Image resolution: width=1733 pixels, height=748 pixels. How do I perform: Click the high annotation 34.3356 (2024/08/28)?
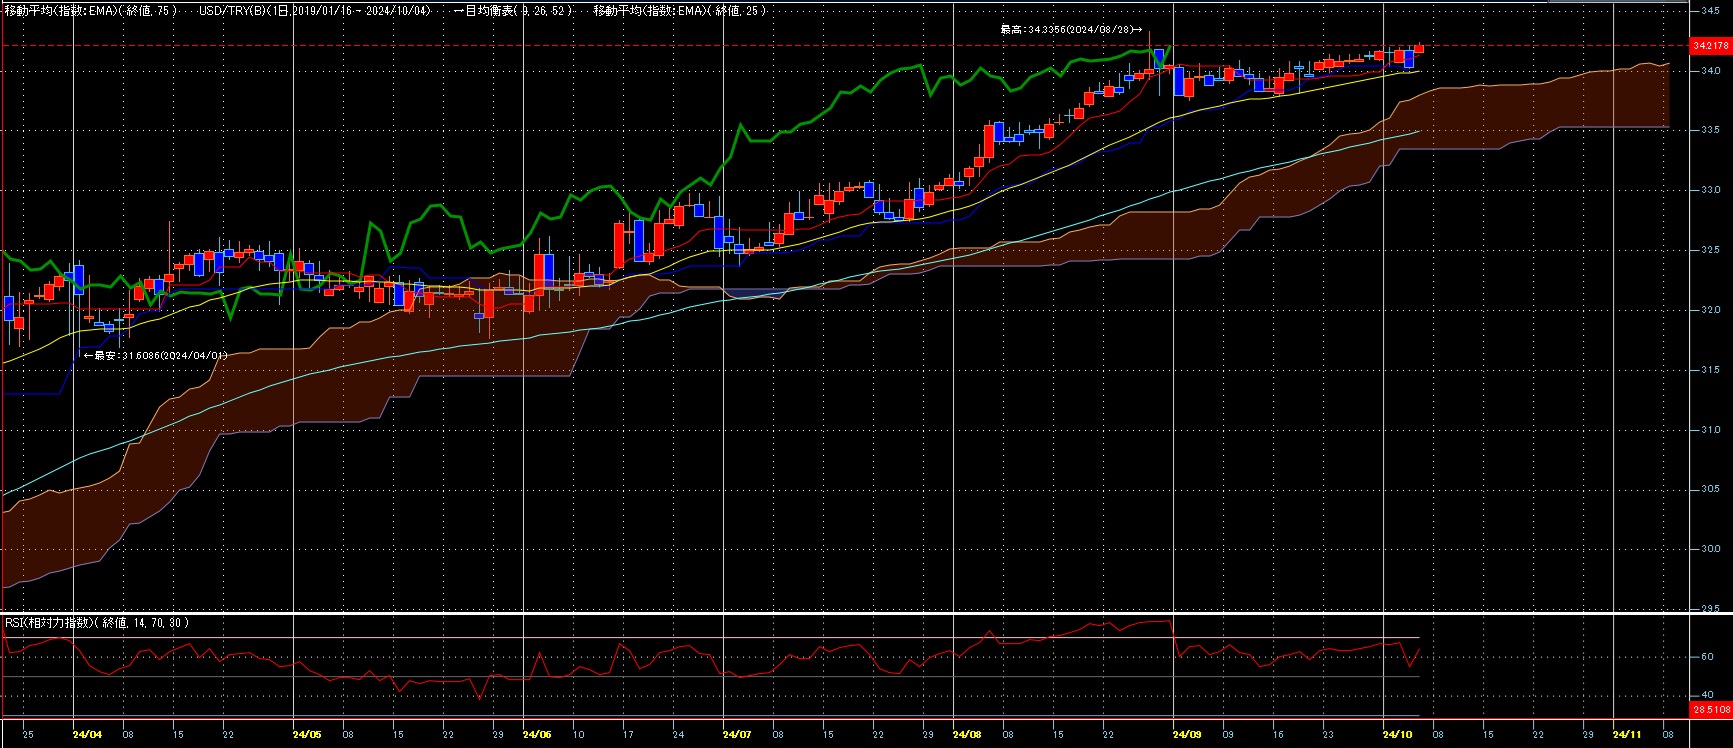pos(1071,30)
